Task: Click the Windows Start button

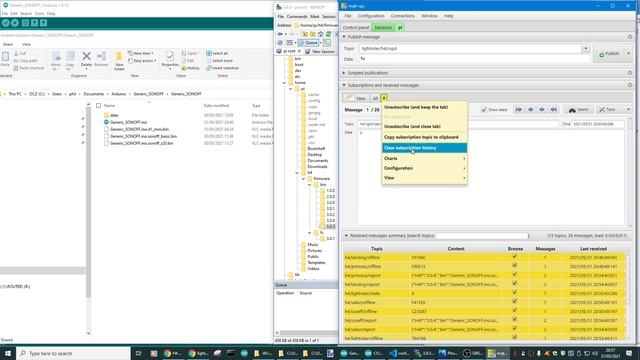Action: pyautogui.click(x=8, y=353)
